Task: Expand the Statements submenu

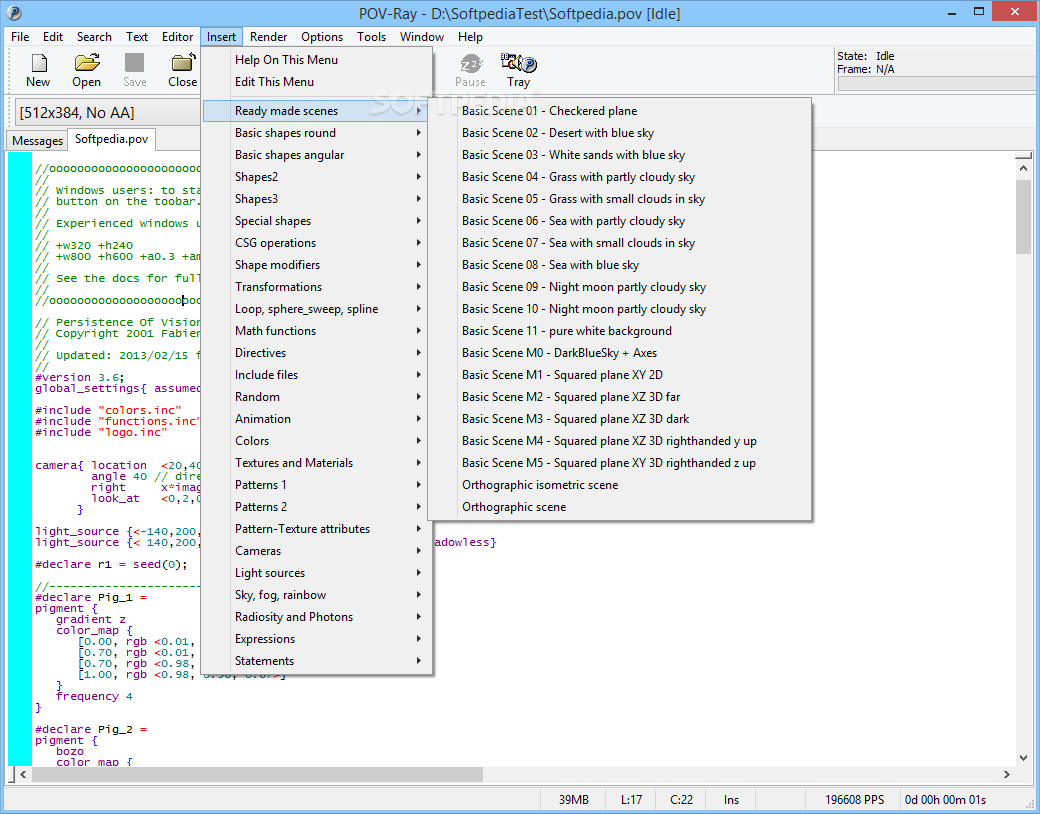Action: click(x=317, y=661)
